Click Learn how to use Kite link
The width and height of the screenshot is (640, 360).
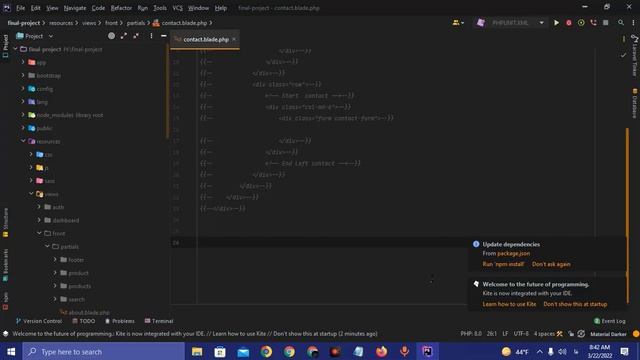[x=509, y=304]
